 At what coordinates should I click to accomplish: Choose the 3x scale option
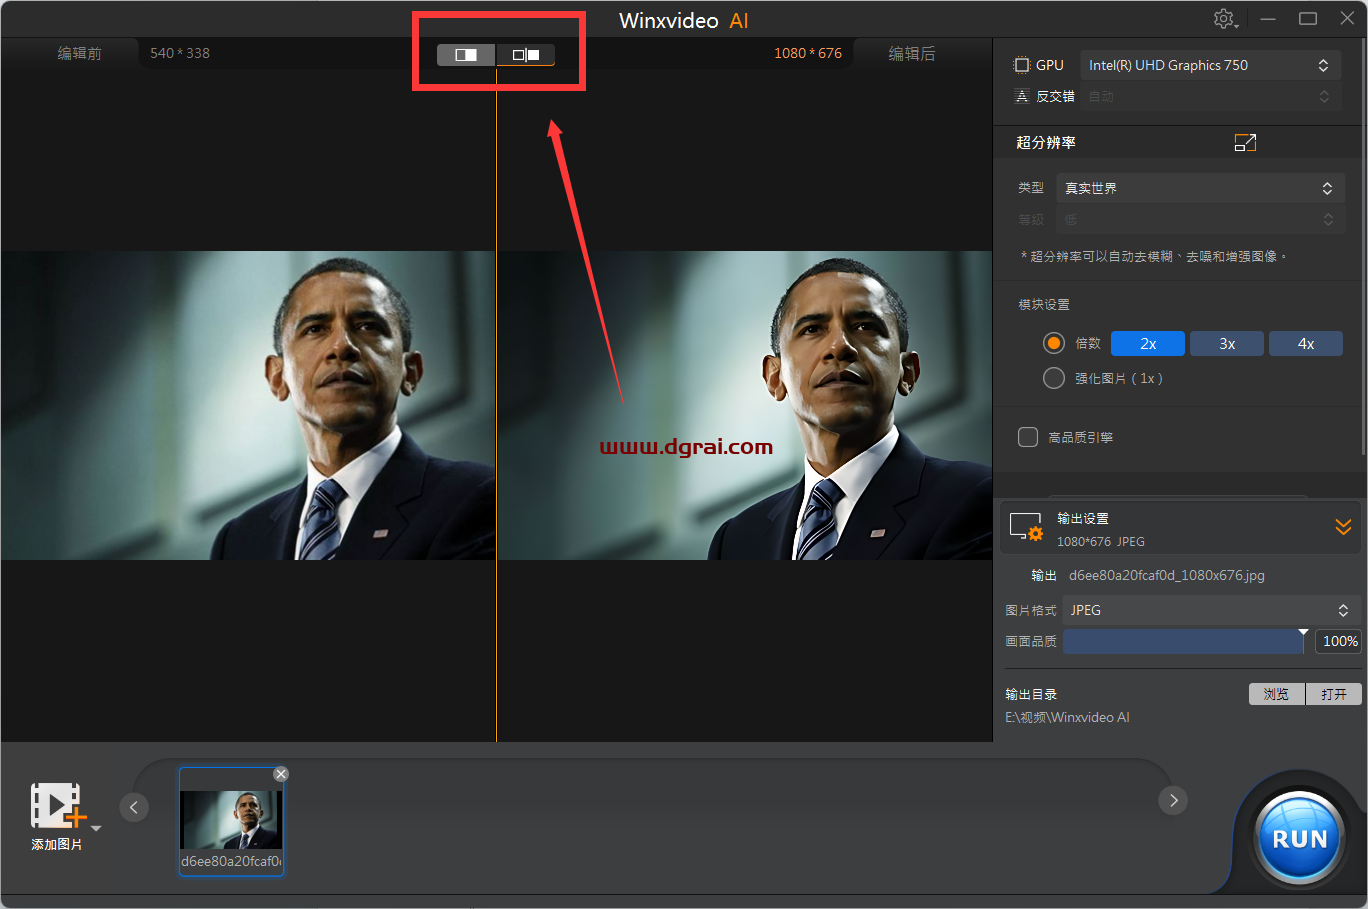1227,344
